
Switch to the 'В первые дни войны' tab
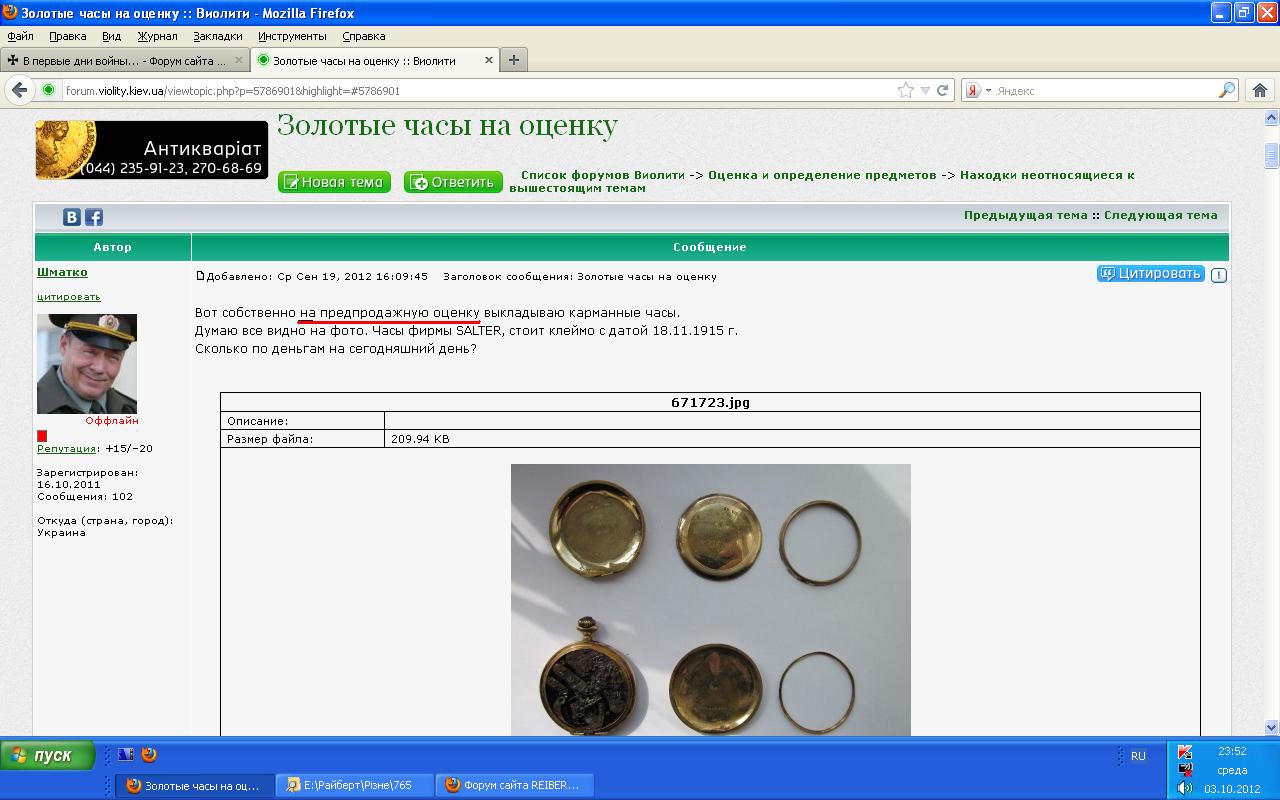tap(124, 61)
